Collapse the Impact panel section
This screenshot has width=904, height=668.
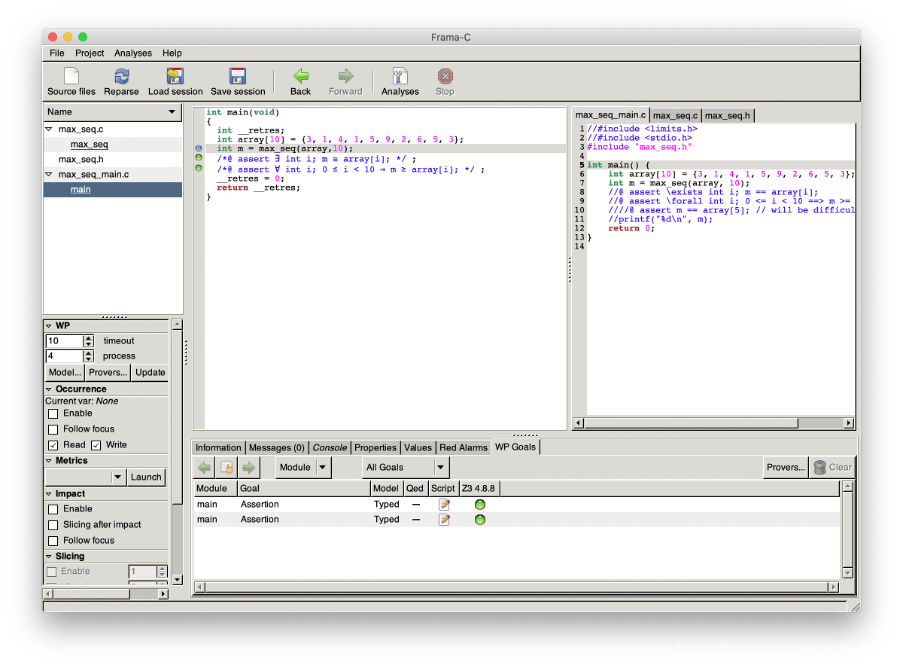pos(49,494)
